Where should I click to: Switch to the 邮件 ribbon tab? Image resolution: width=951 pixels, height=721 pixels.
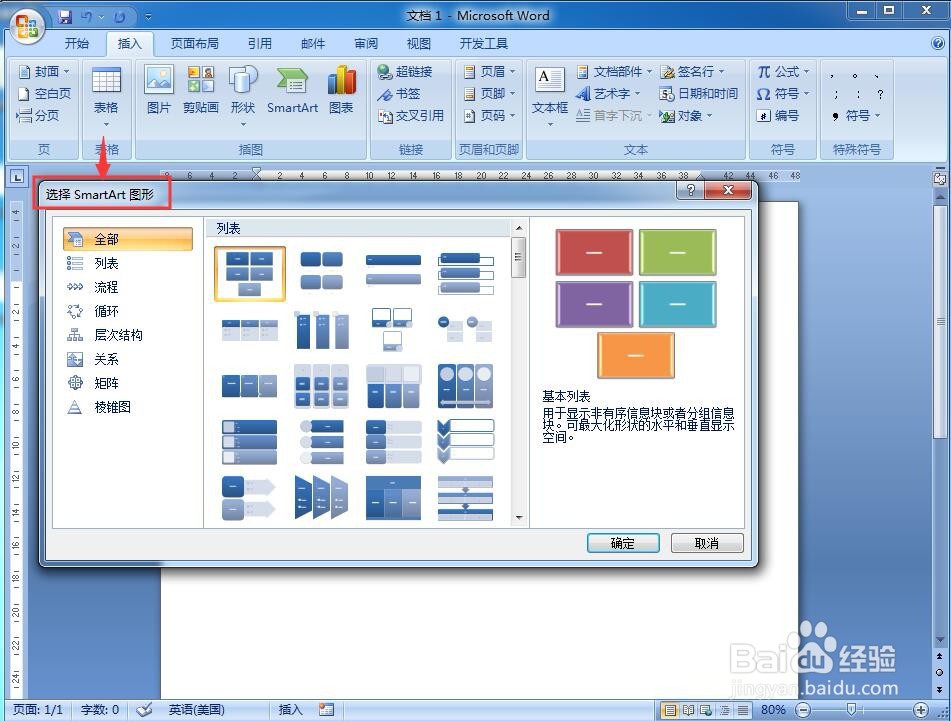coord(313,44)
